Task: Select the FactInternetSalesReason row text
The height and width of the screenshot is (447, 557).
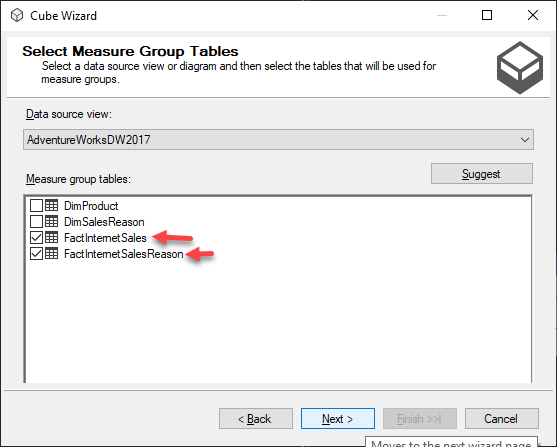Action: [124, 254]
